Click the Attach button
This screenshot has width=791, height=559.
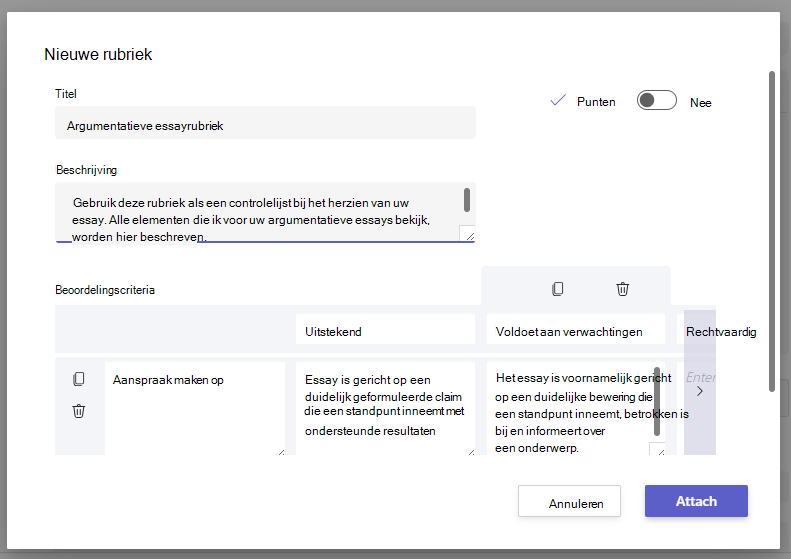696,501
